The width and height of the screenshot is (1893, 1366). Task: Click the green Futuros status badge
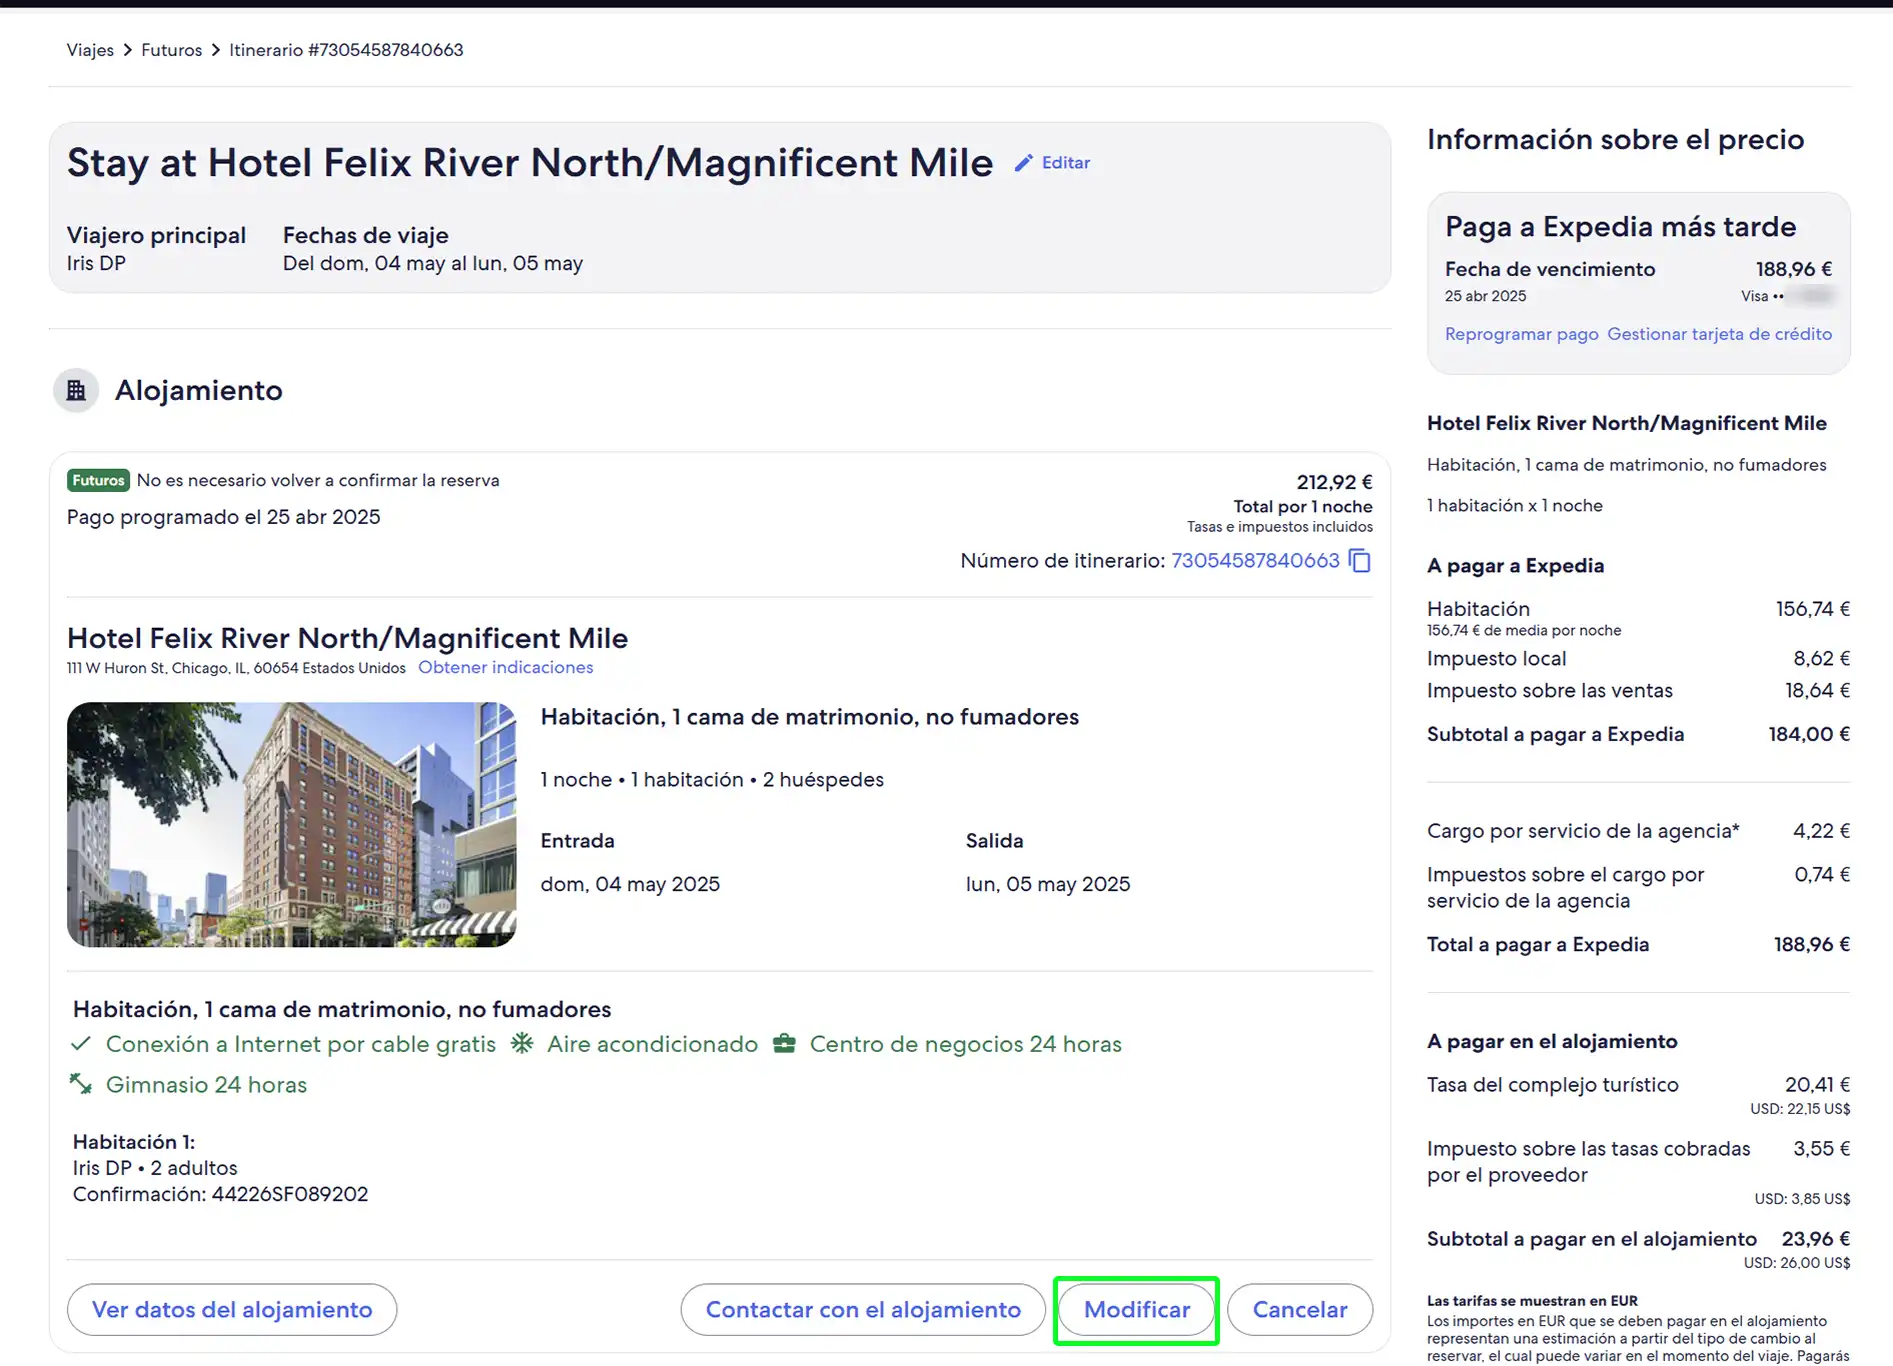(x=98, y=480)
